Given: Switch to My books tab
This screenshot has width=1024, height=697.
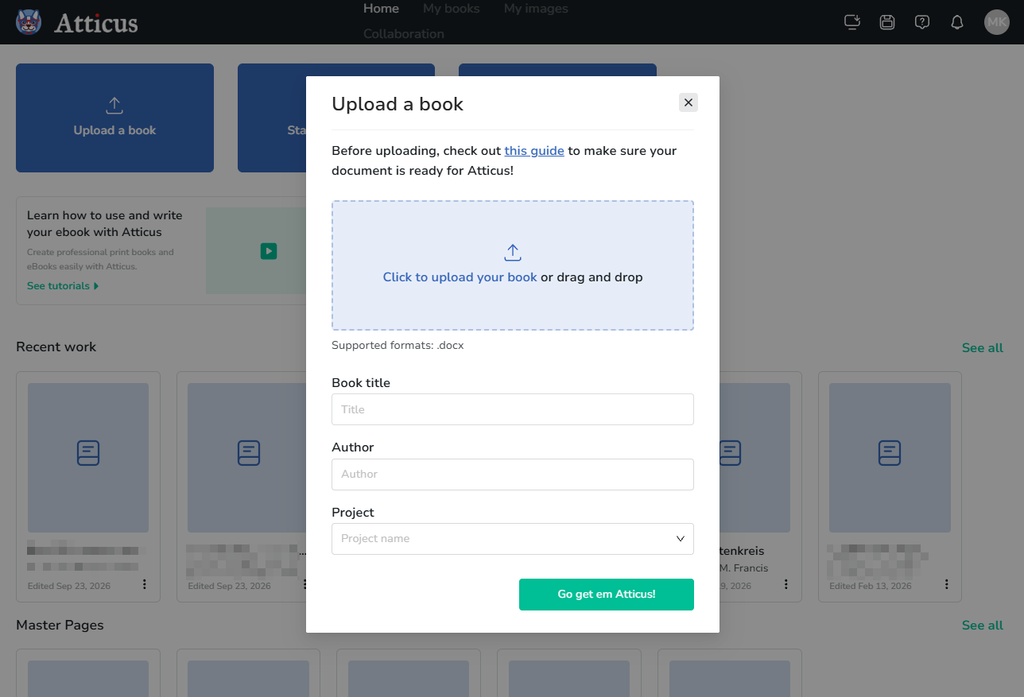Looking at the screenshot, I should (451, 8).
